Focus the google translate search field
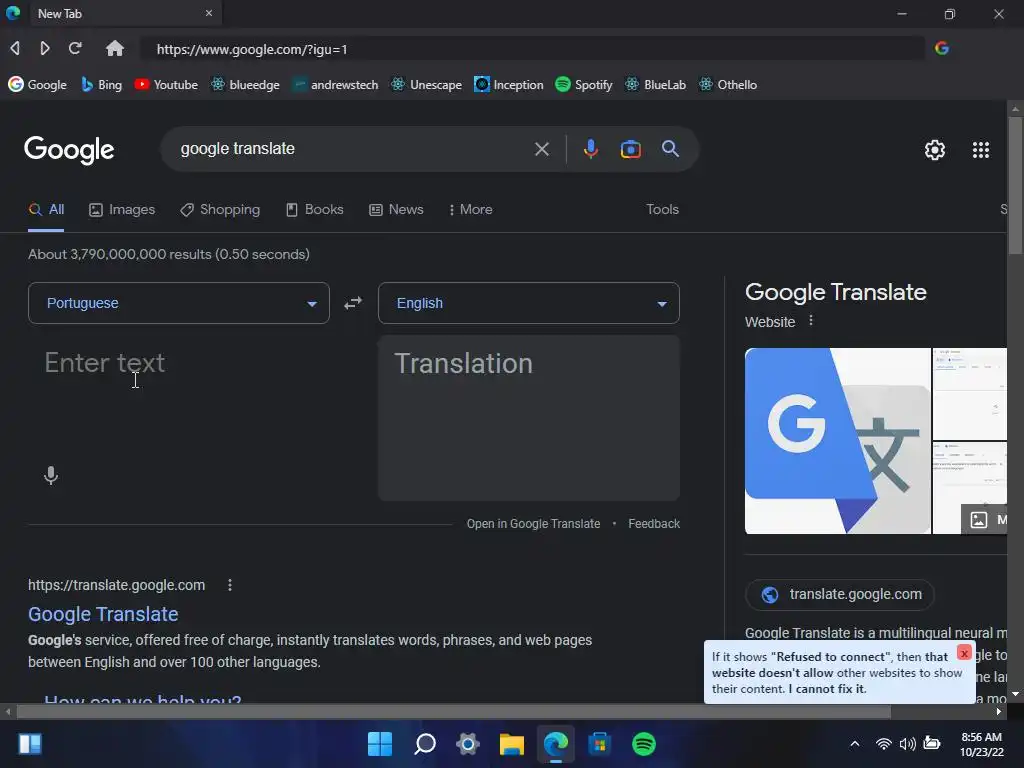Screen dimensions: 1024x768 click(x=353, y=149)
